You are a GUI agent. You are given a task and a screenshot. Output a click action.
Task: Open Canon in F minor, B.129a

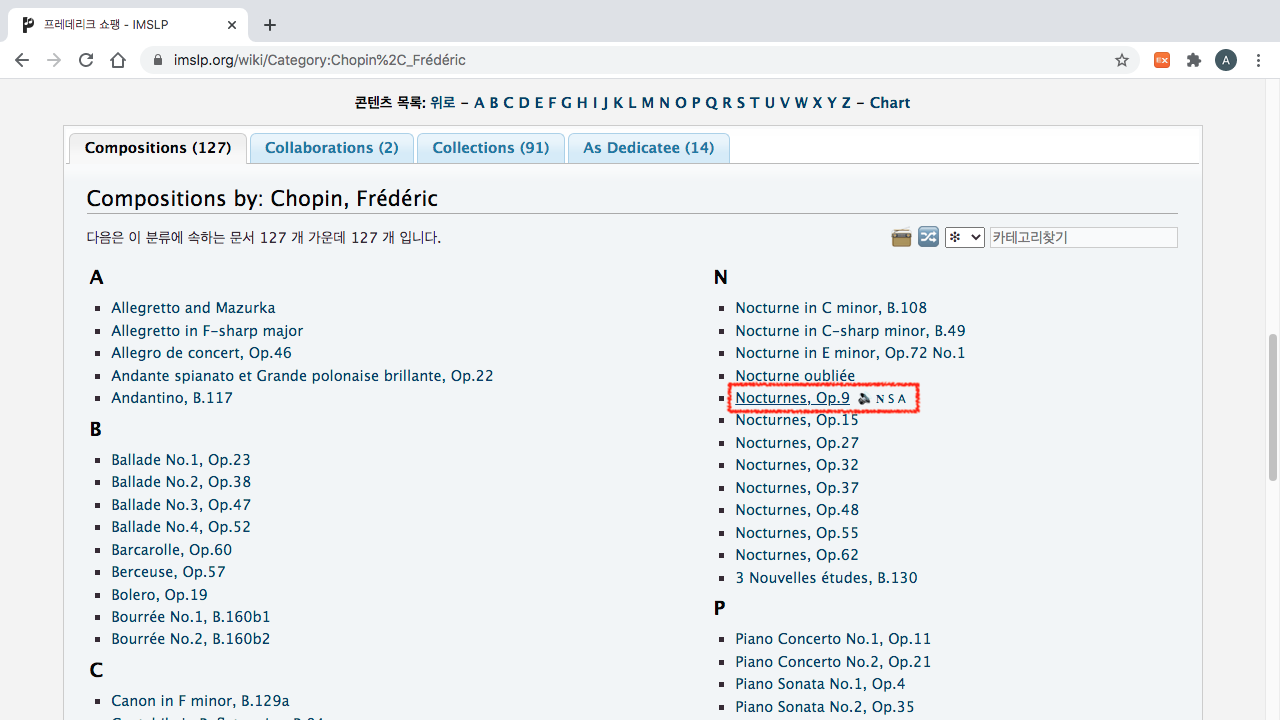[x=200, y=701]
